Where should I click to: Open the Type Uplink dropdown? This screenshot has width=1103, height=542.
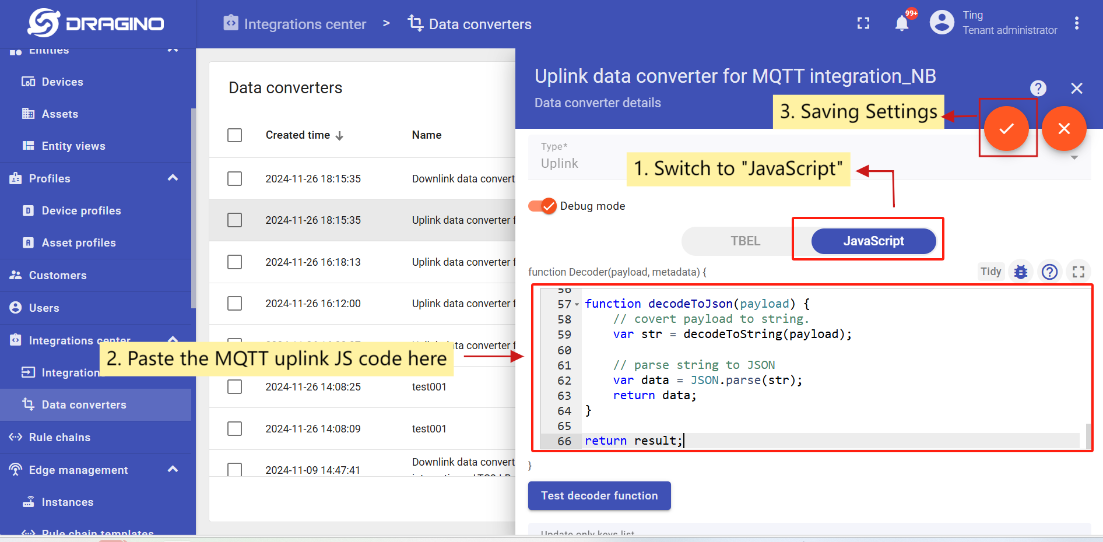point(810,156)
